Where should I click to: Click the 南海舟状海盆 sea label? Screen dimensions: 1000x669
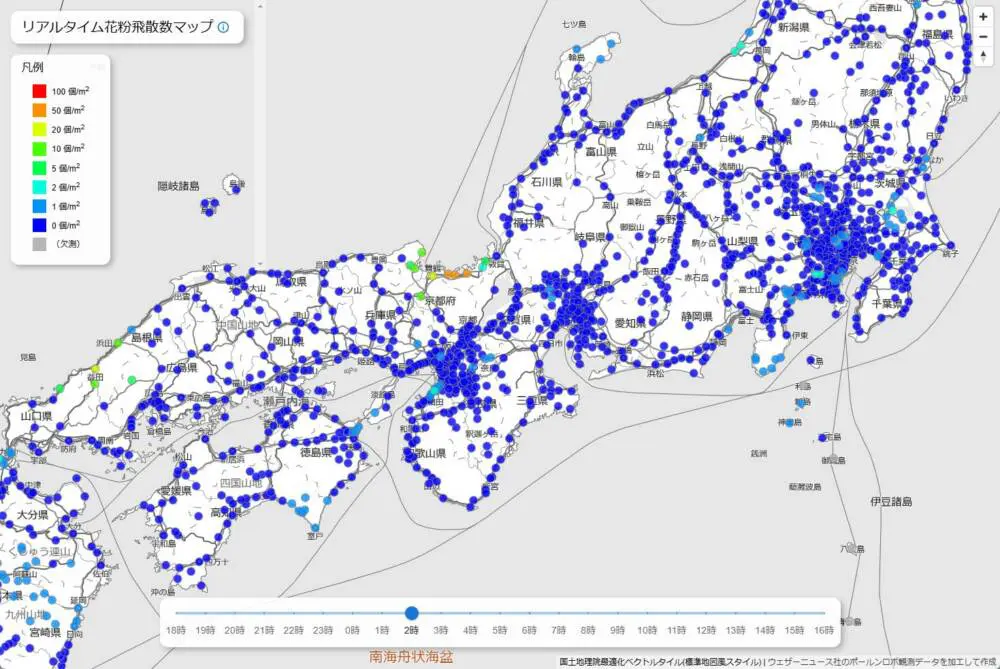pos(411,656)
